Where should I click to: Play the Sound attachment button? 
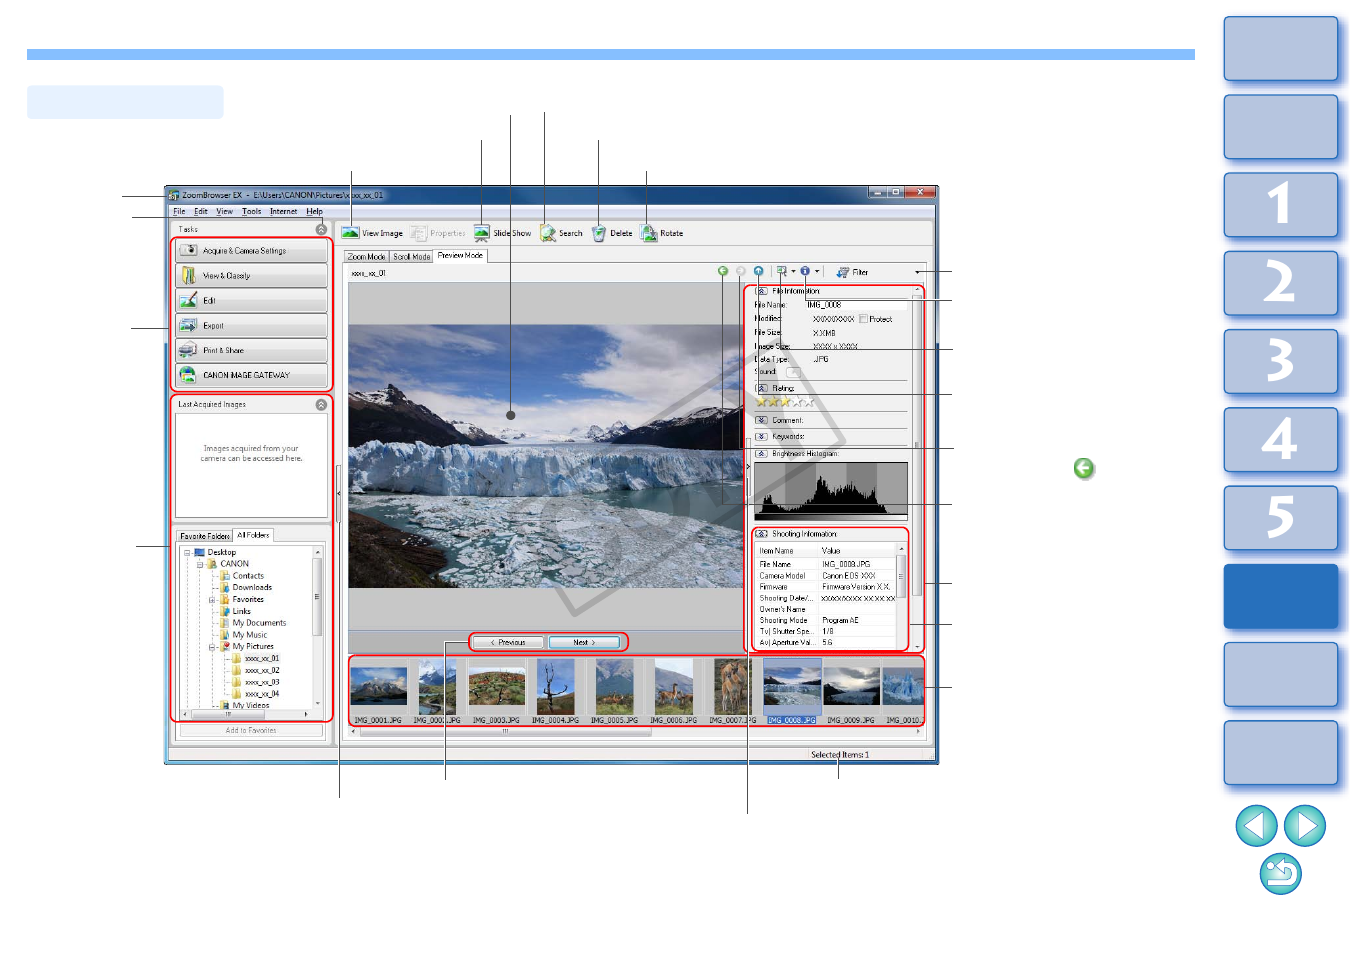pos(793,372)
